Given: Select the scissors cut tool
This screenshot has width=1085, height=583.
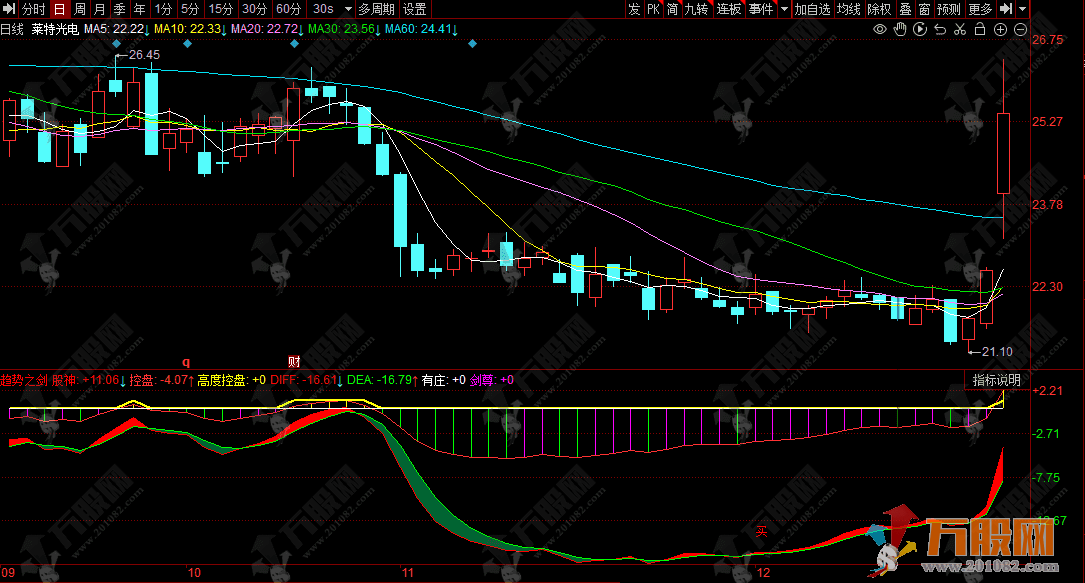Looking at the screenshot, I should pyautogui.click(x=960, y=30).
